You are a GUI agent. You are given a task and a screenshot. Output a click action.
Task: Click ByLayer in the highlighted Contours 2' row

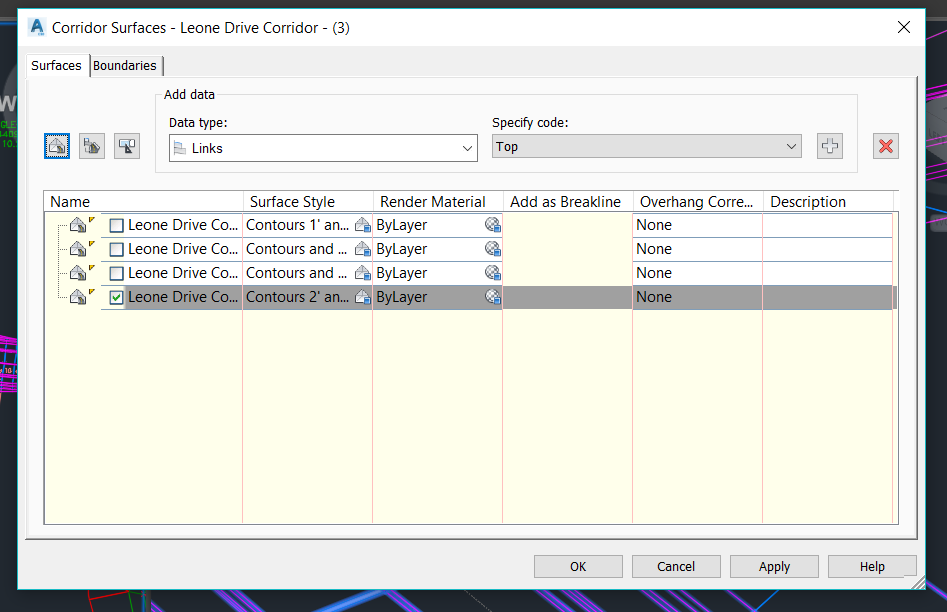(402, 297)
